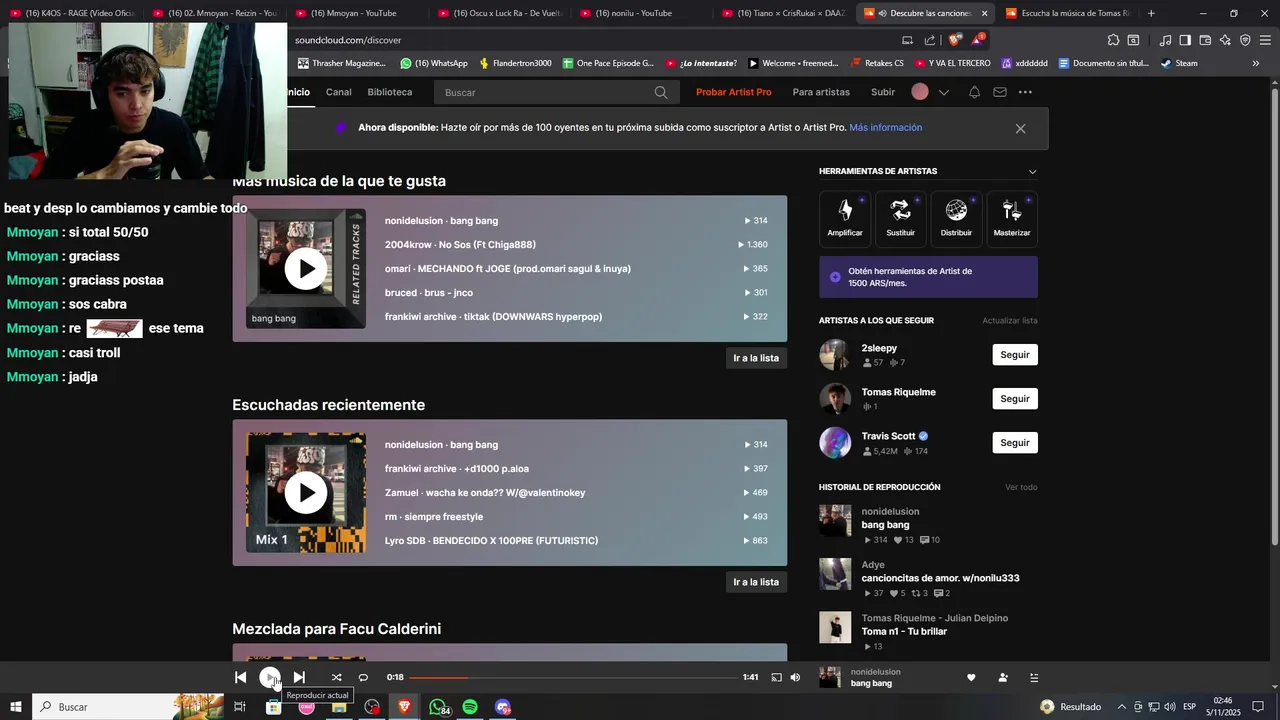Toggle repeat in the player bar
The height and width of the screenshot is (720, 1280).
[363, 677]
